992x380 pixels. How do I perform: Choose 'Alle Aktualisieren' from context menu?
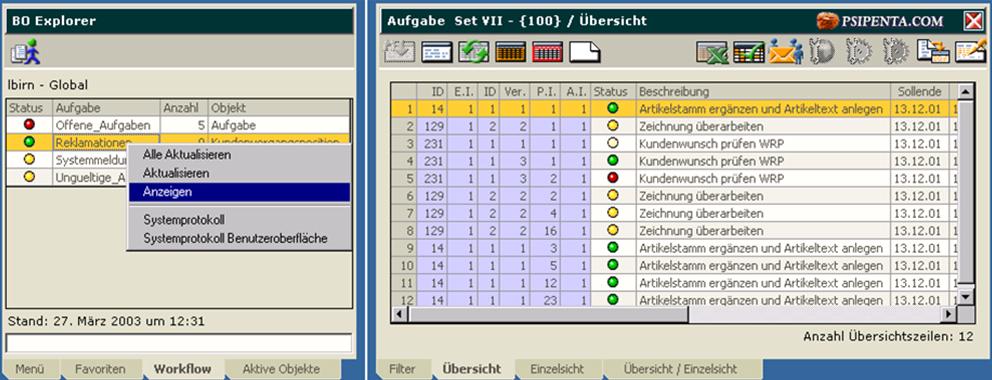186,155
